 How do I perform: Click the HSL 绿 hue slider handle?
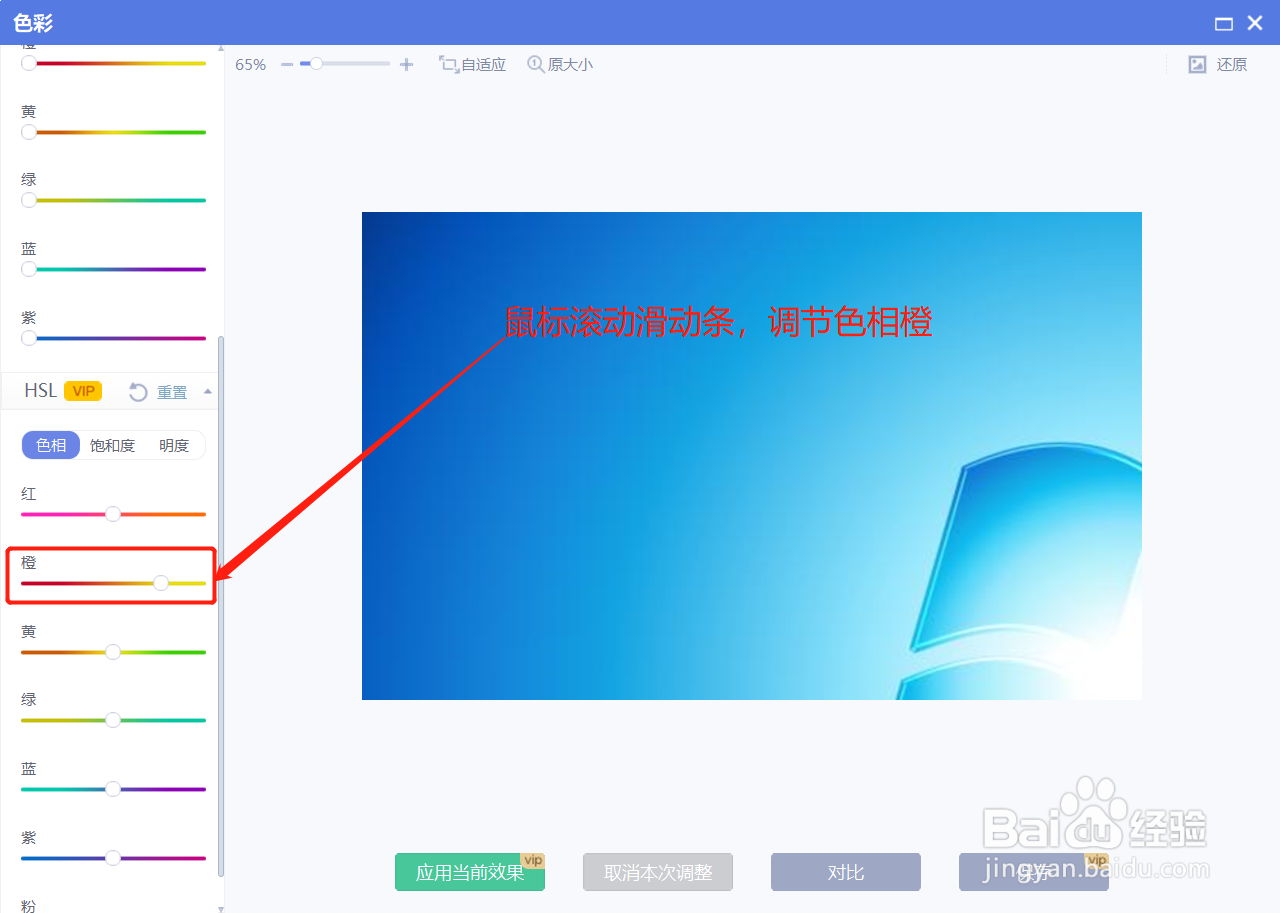coord(113,720)
